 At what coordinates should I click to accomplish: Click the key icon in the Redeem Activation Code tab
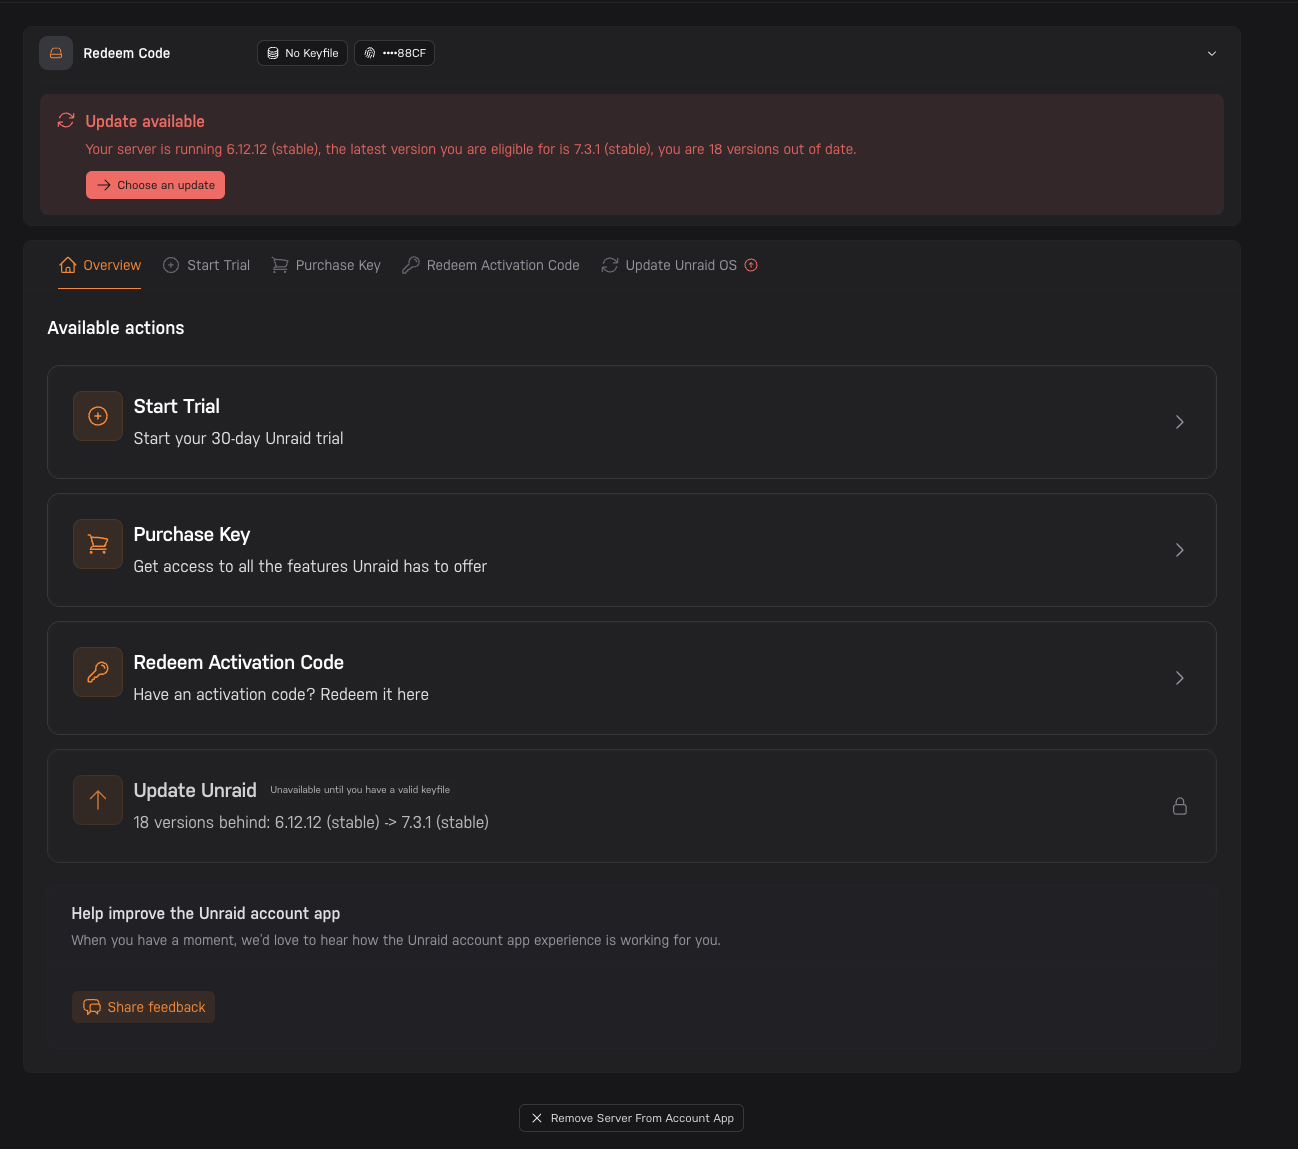pyautogui.click(x=411, y=265)
